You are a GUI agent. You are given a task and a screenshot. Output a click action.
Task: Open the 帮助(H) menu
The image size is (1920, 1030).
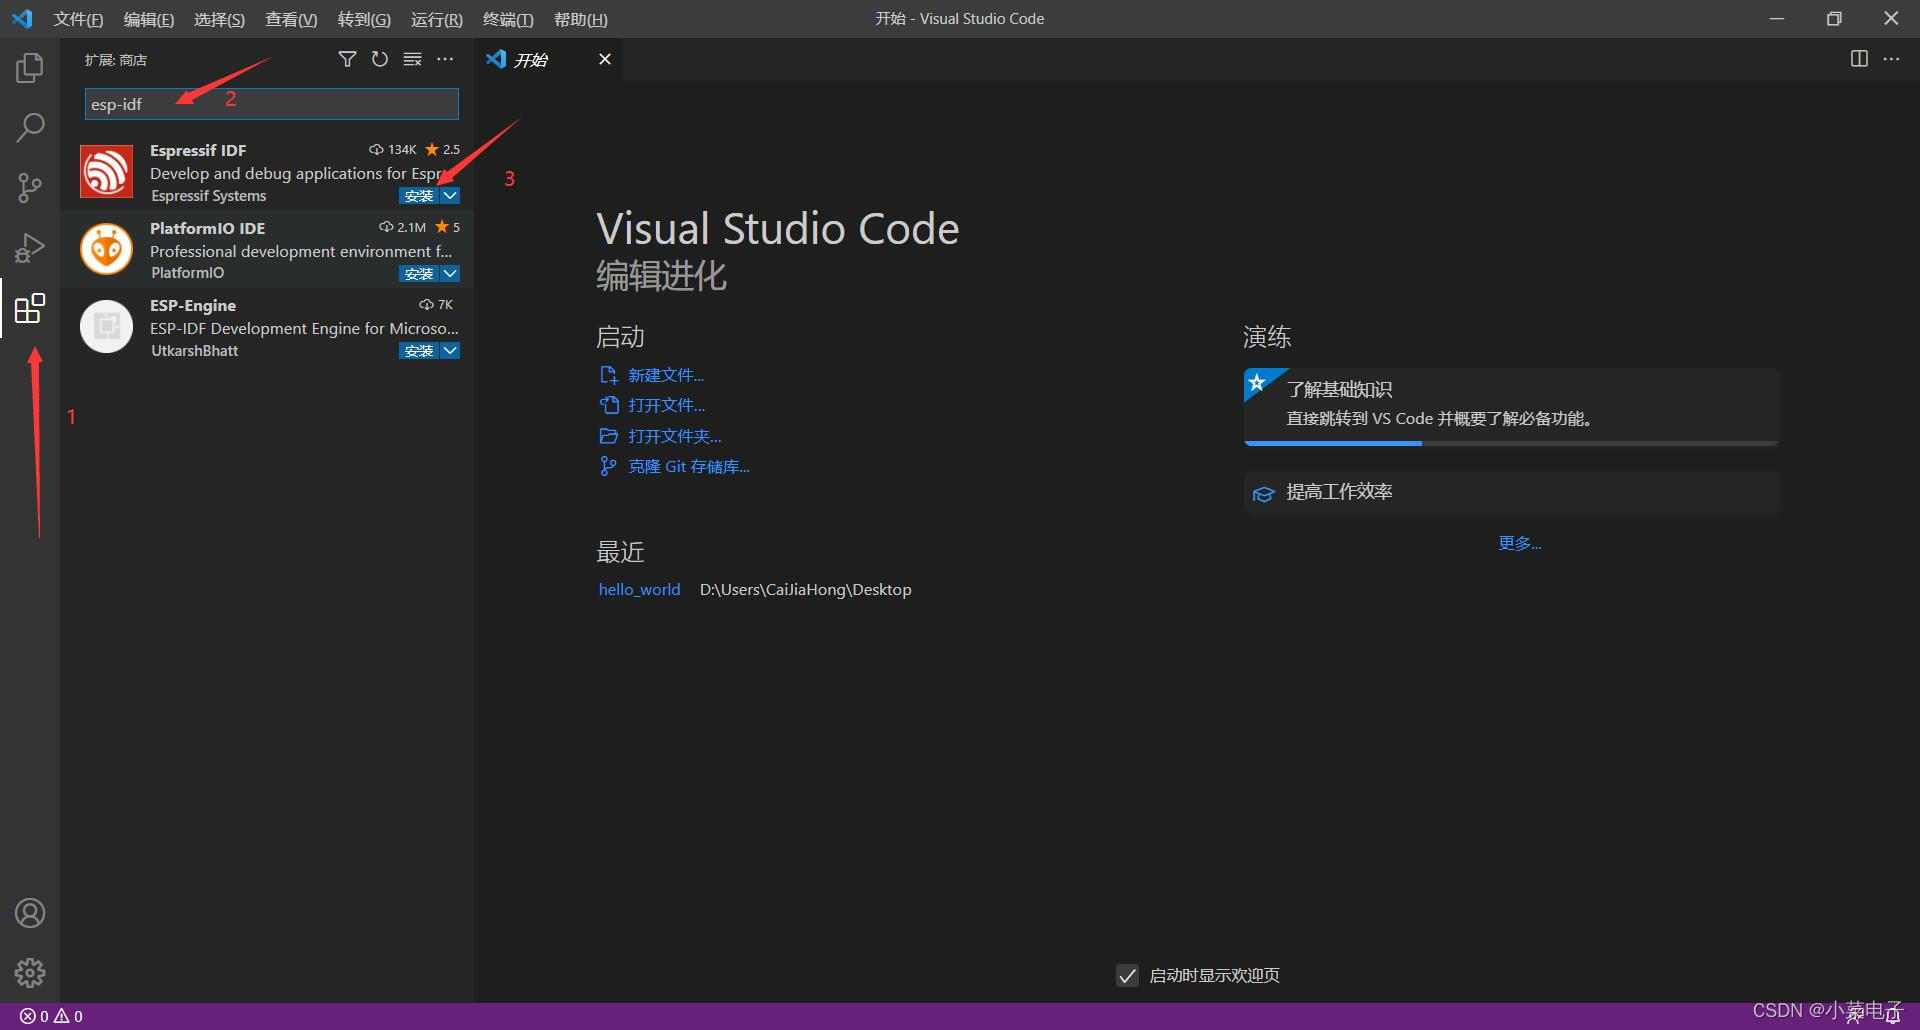click(x=581, y=19)
